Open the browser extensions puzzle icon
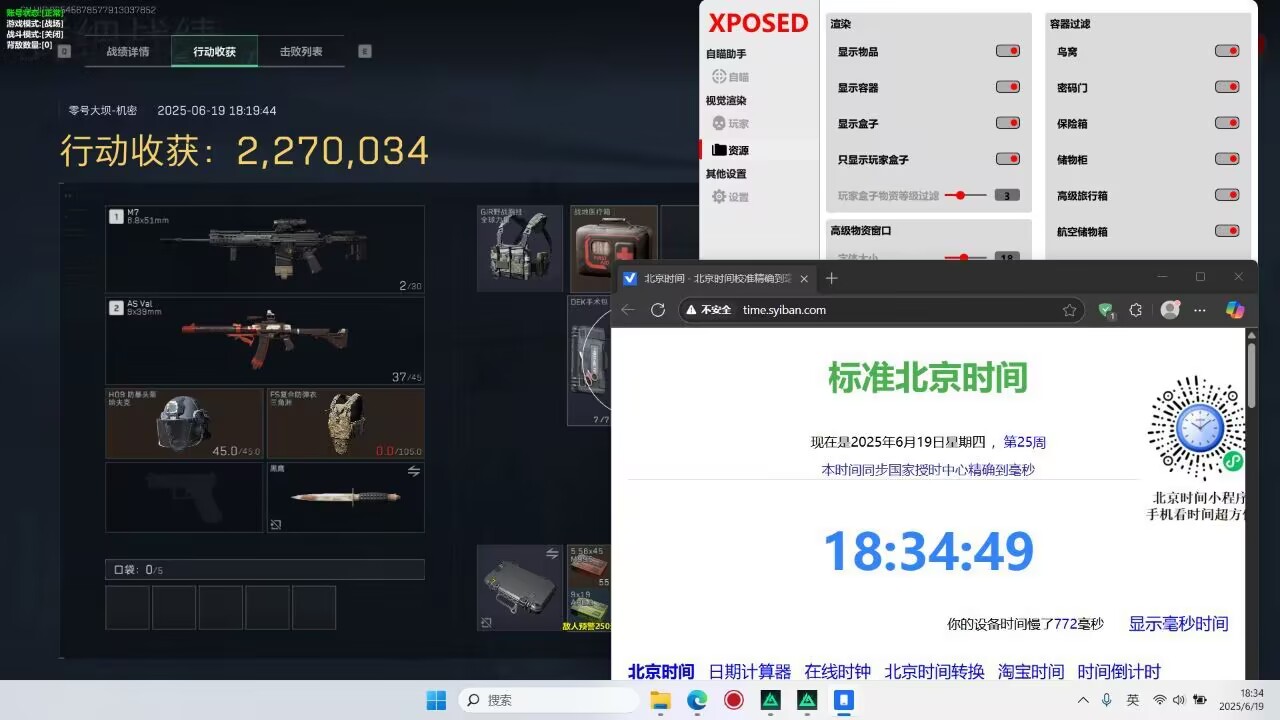This screenshot has height=720, width=1280. (x=1136, y=310)
